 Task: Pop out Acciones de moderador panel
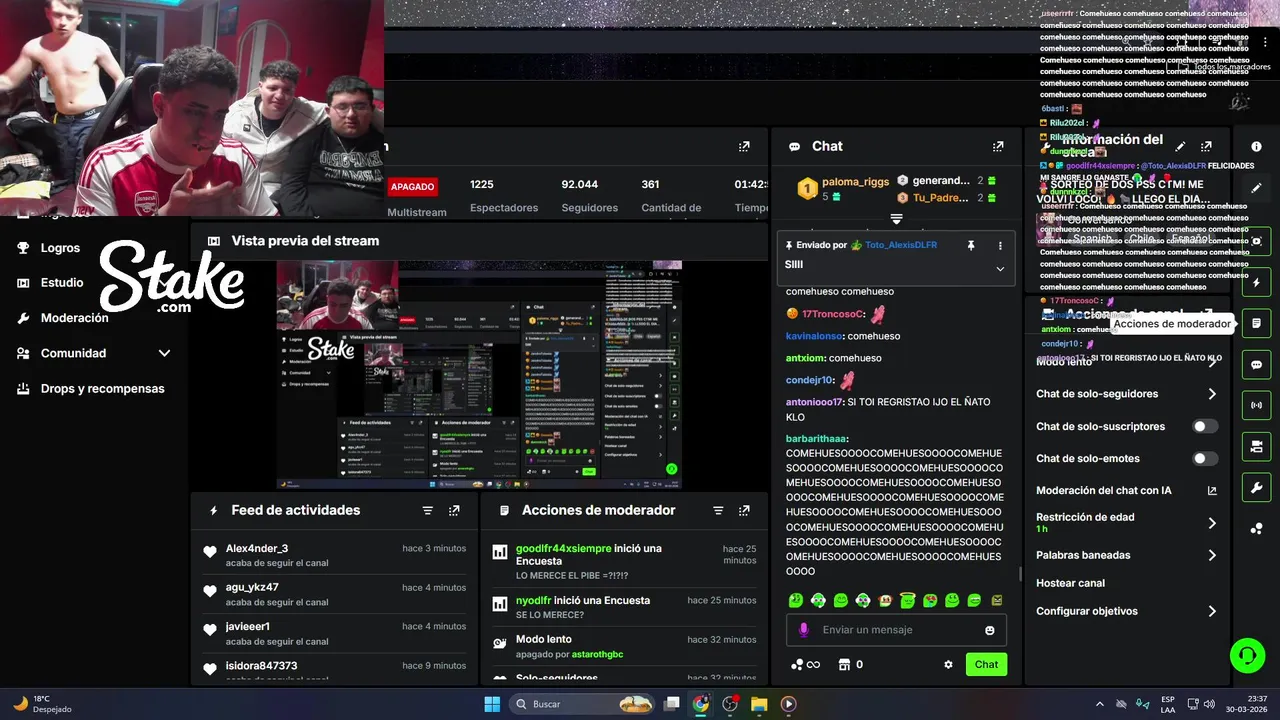pyautogui.click(x=744, y=510)
